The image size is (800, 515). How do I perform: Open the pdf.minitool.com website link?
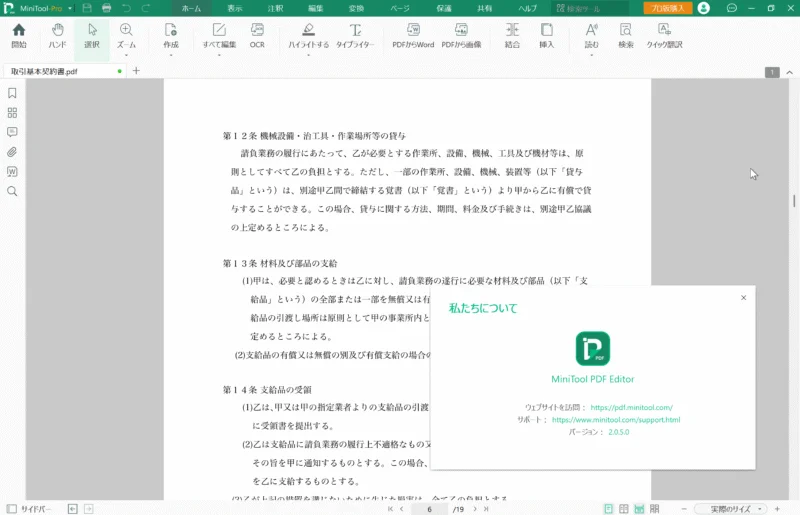pyautogui.click(x=631, y=407)
